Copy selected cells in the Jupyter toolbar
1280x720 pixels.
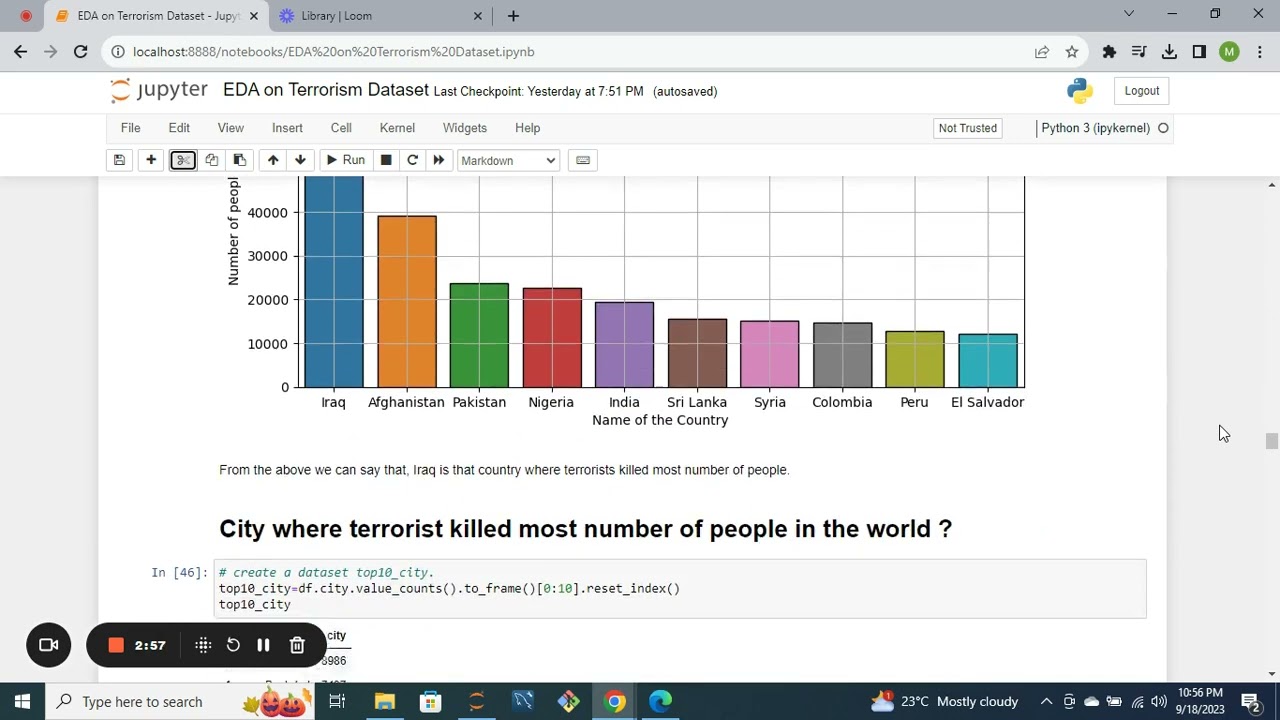[x=211, y=160]
